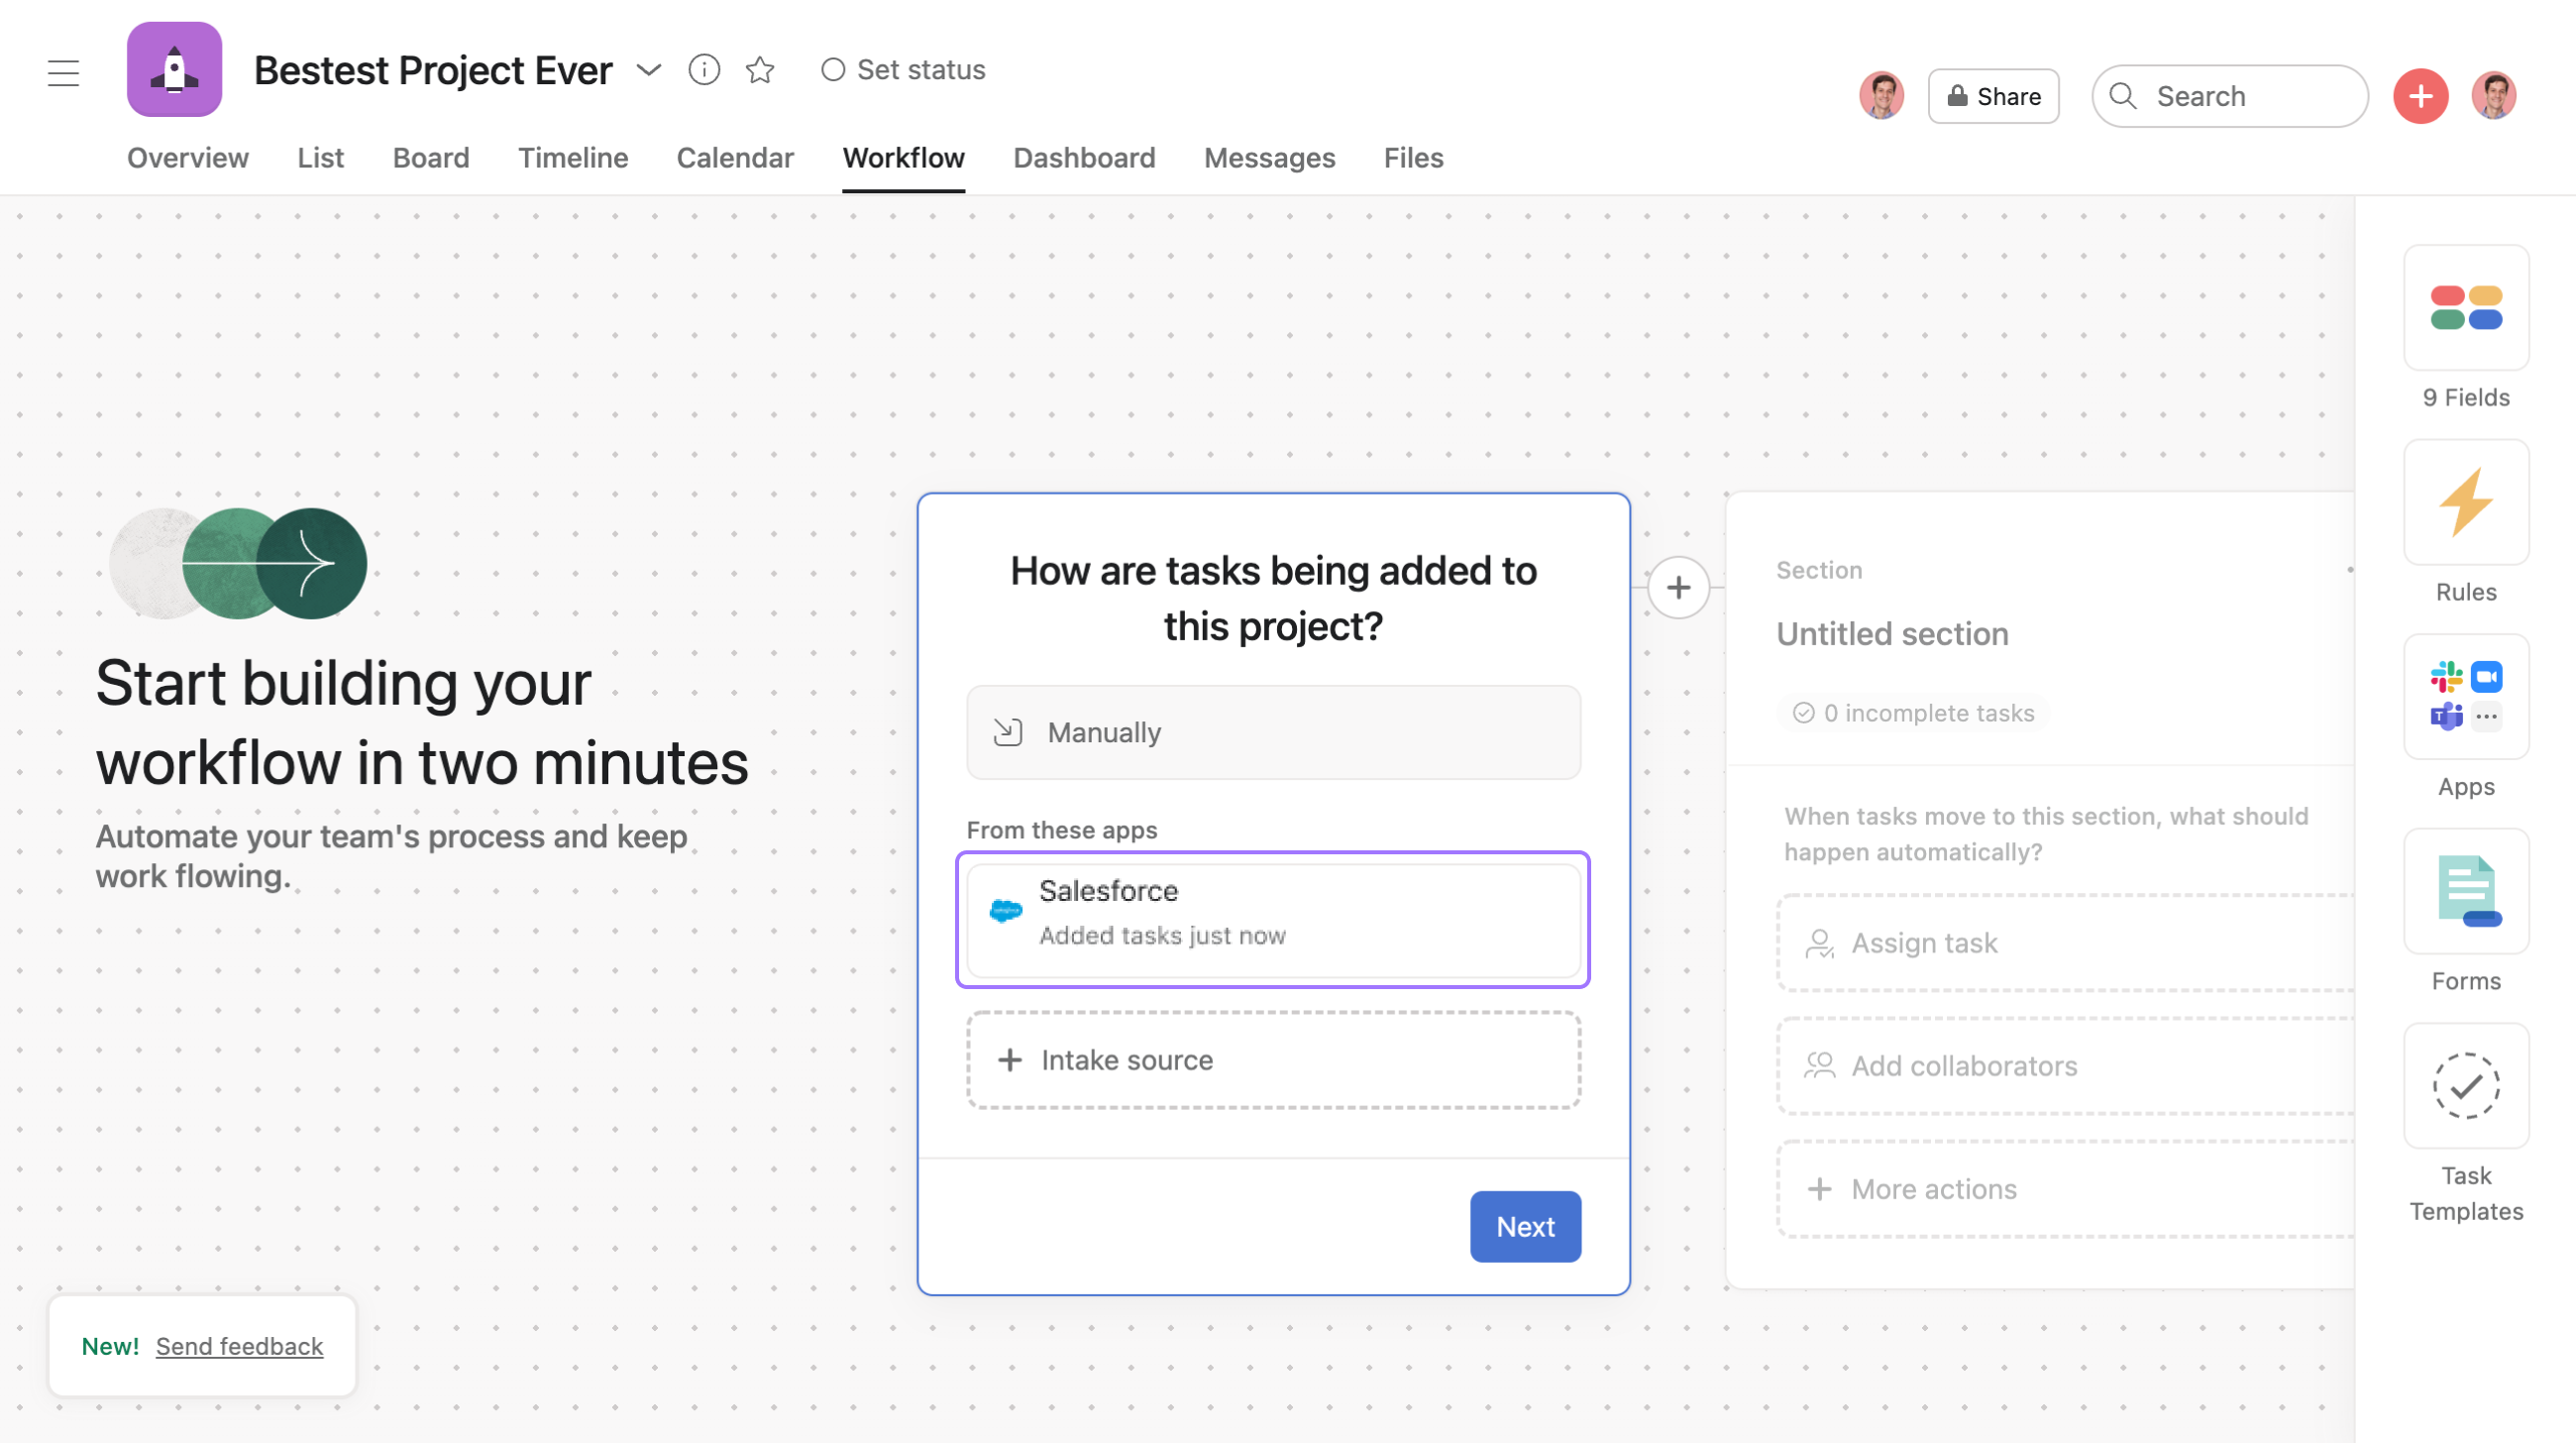Screen dimensions: 2576x1443
Task: Click the Add collaborators people icon
Action: click(x=1820, y=1066)
